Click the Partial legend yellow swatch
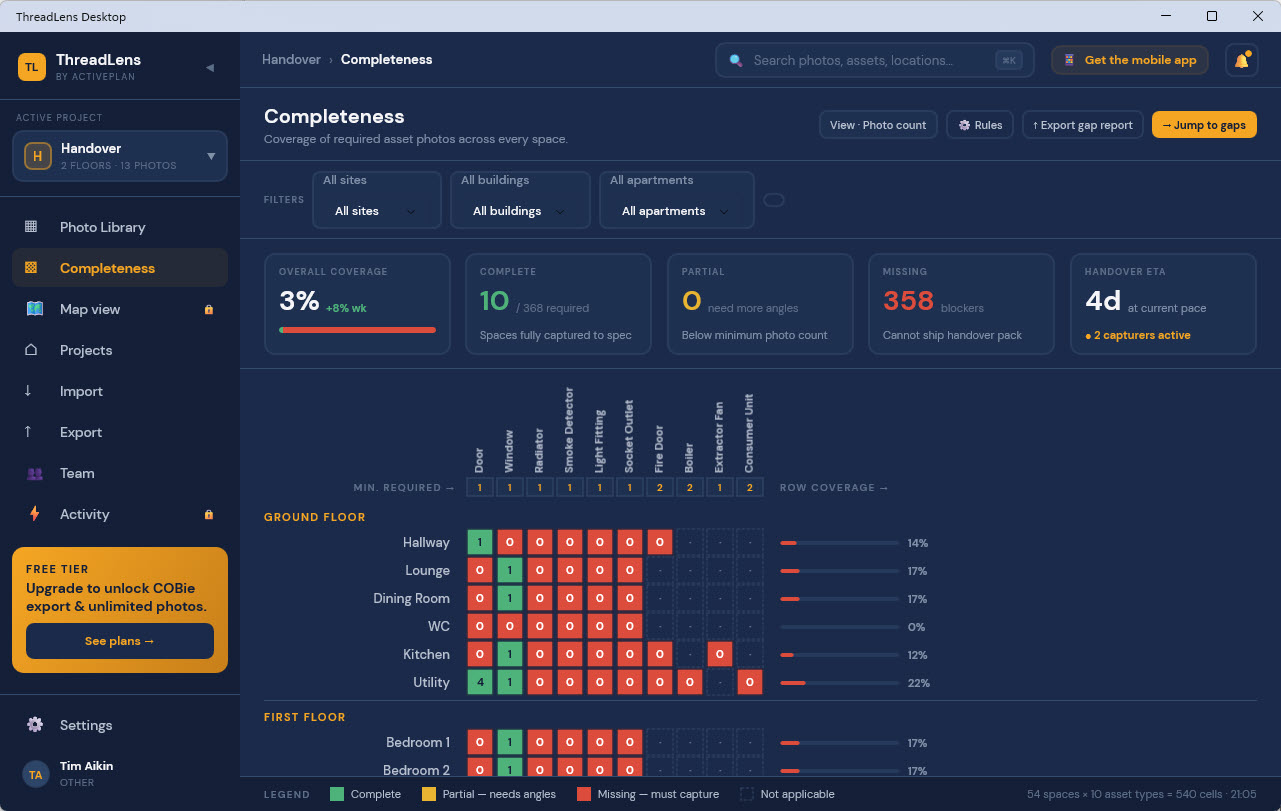Screen dimensions: 1281x811 pos(429,794)
